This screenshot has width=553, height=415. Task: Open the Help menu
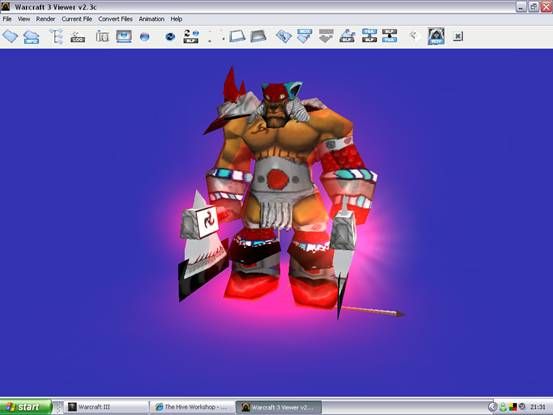176,19
